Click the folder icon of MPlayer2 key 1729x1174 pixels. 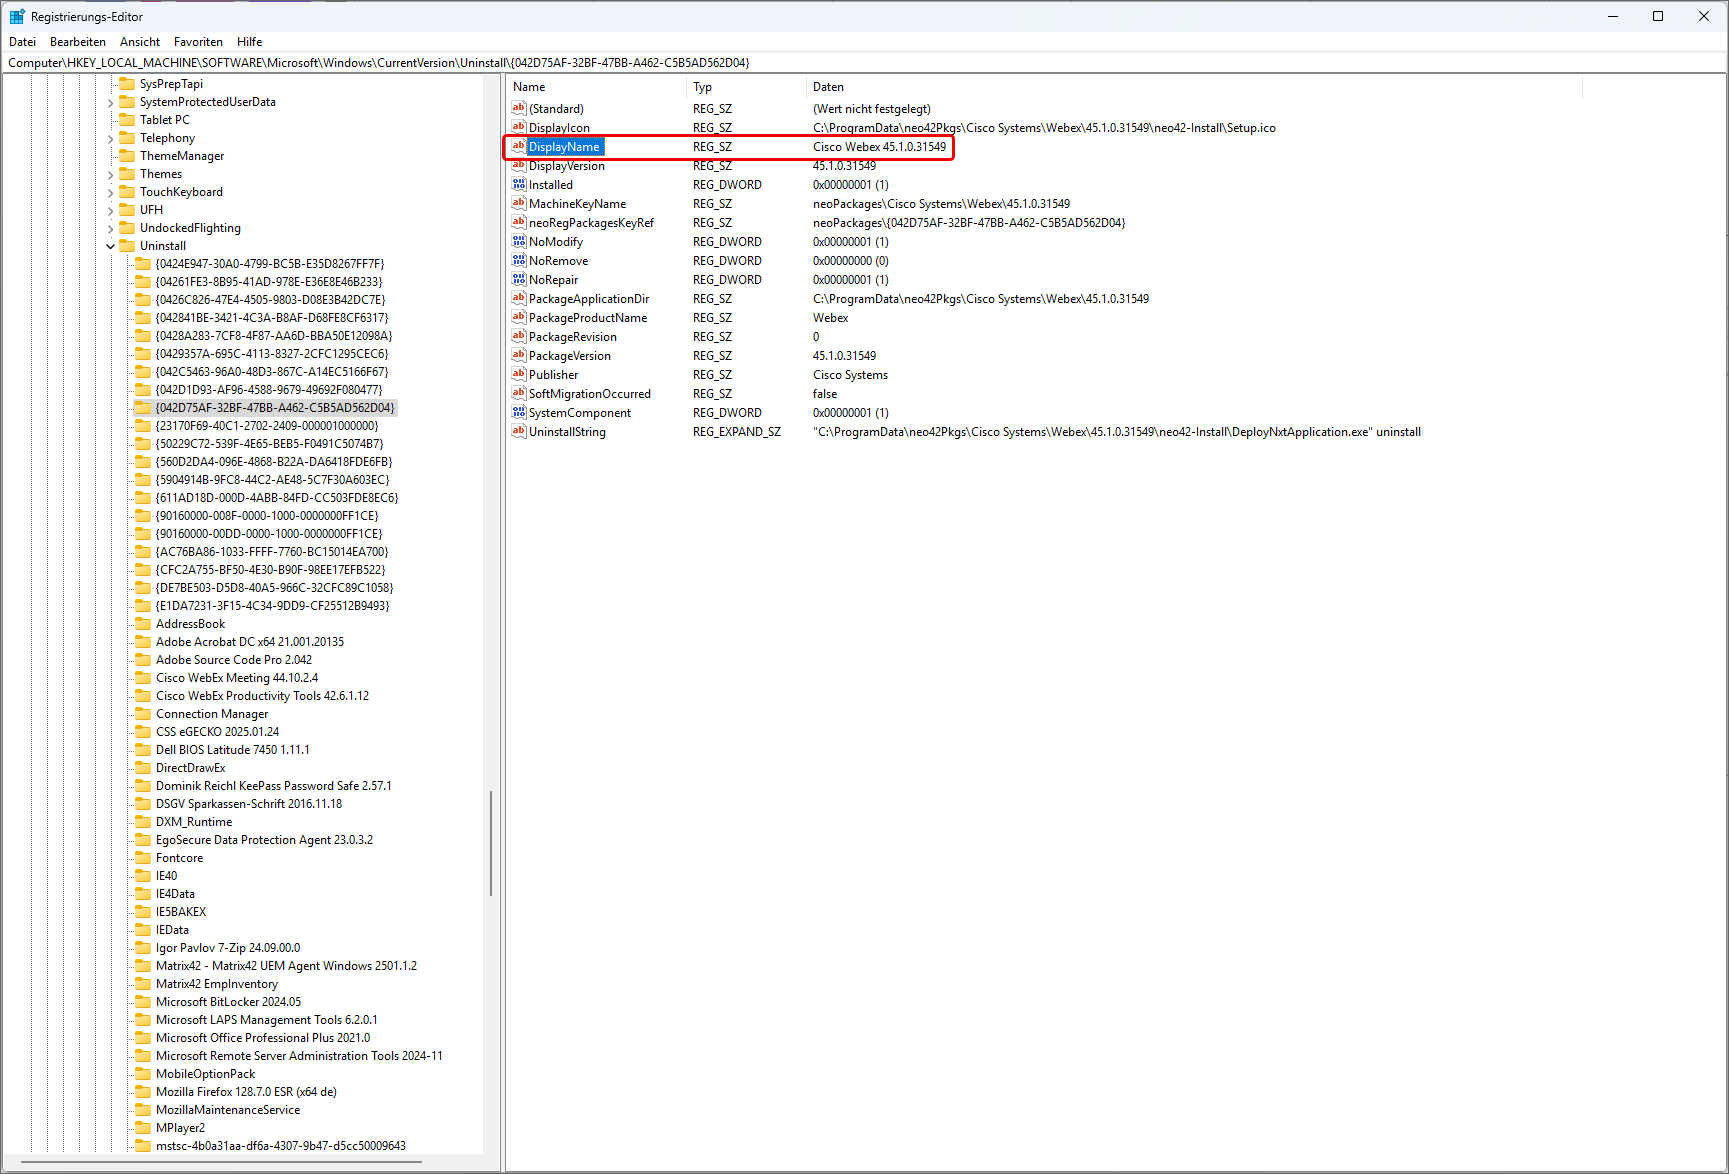pos(143,1128)
